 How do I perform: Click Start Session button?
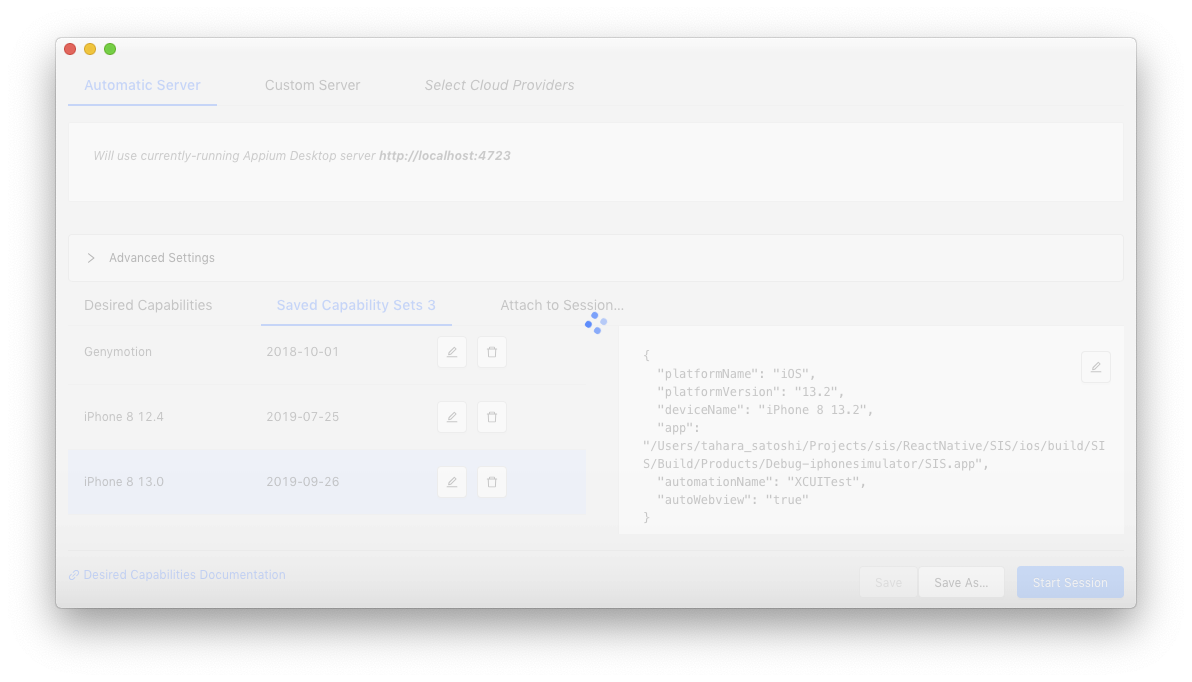(x=1070, y=582)
